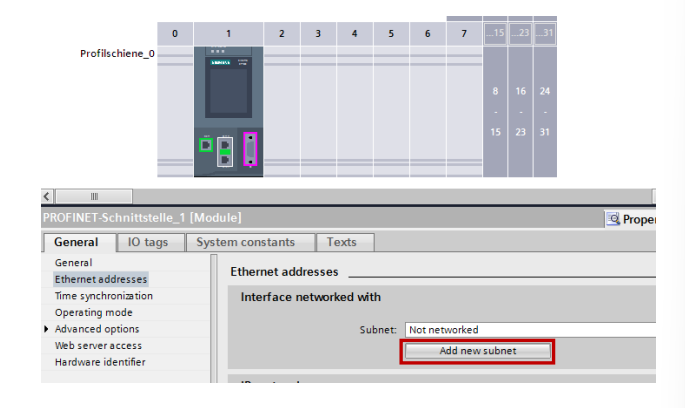The height and width of the screenshot is (408, 685).
Task: Expand the Advanced options tree node
Action: pyautogui.click(x=47, y=329)
